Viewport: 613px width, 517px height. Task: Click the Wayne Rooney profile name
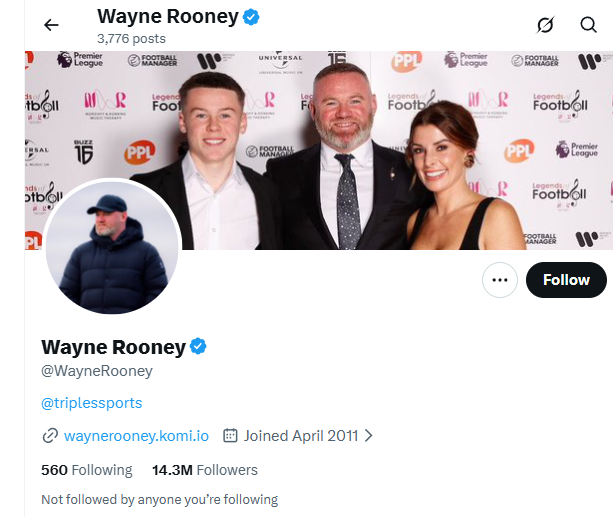114,347
